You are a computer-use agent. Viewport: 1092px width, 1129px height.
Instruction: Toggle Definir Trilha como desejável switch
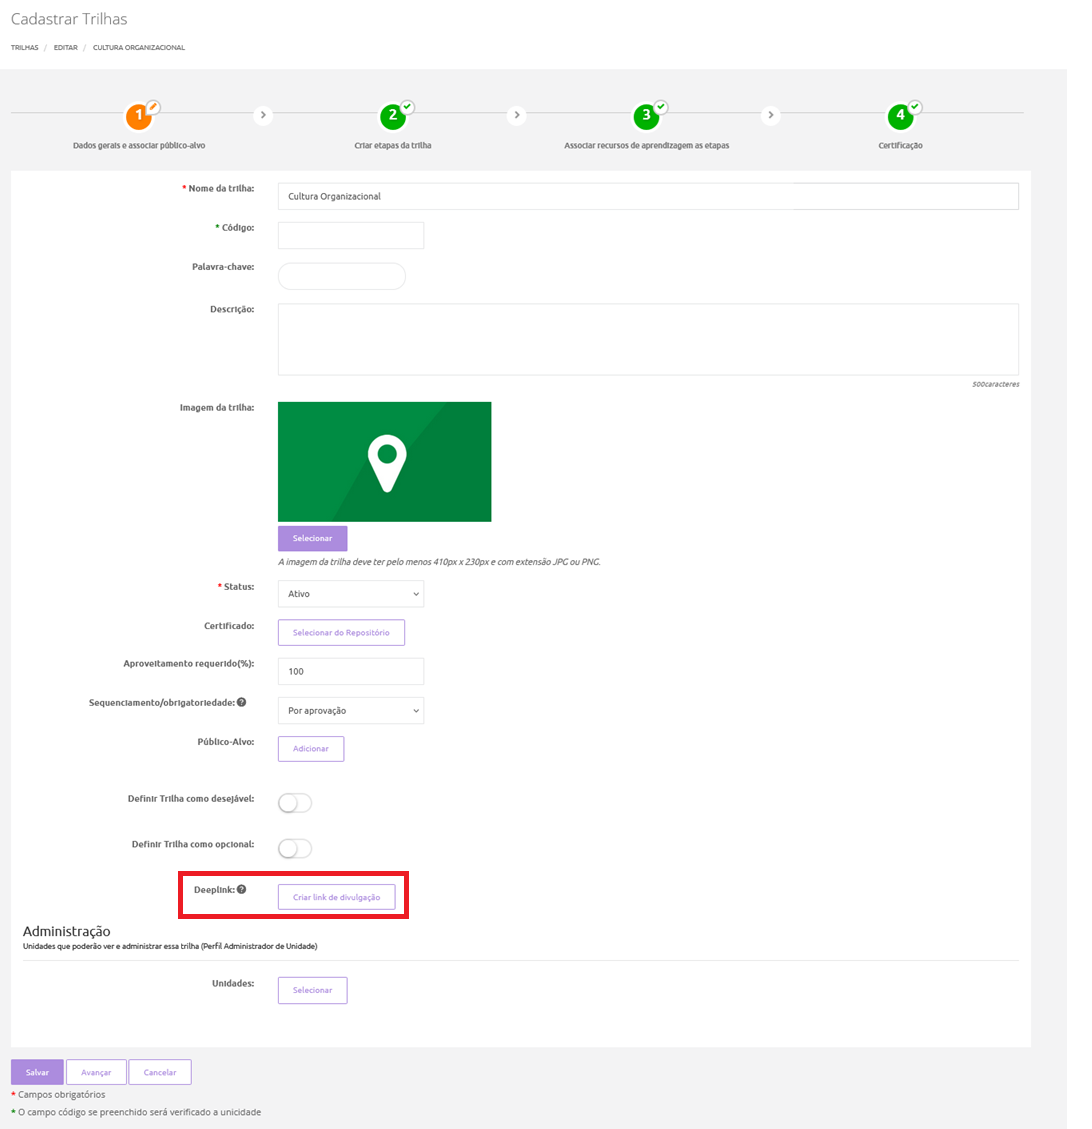295,804
